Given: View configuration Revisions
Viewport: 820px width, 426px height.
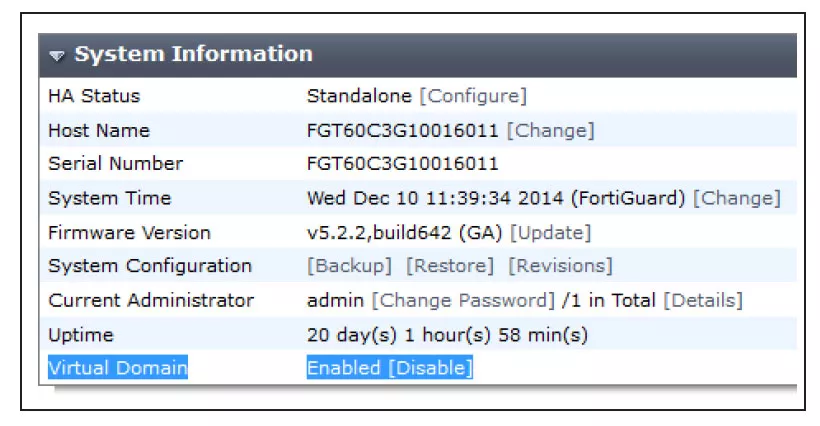Looking at the screenshot, I should click(560, 266).
